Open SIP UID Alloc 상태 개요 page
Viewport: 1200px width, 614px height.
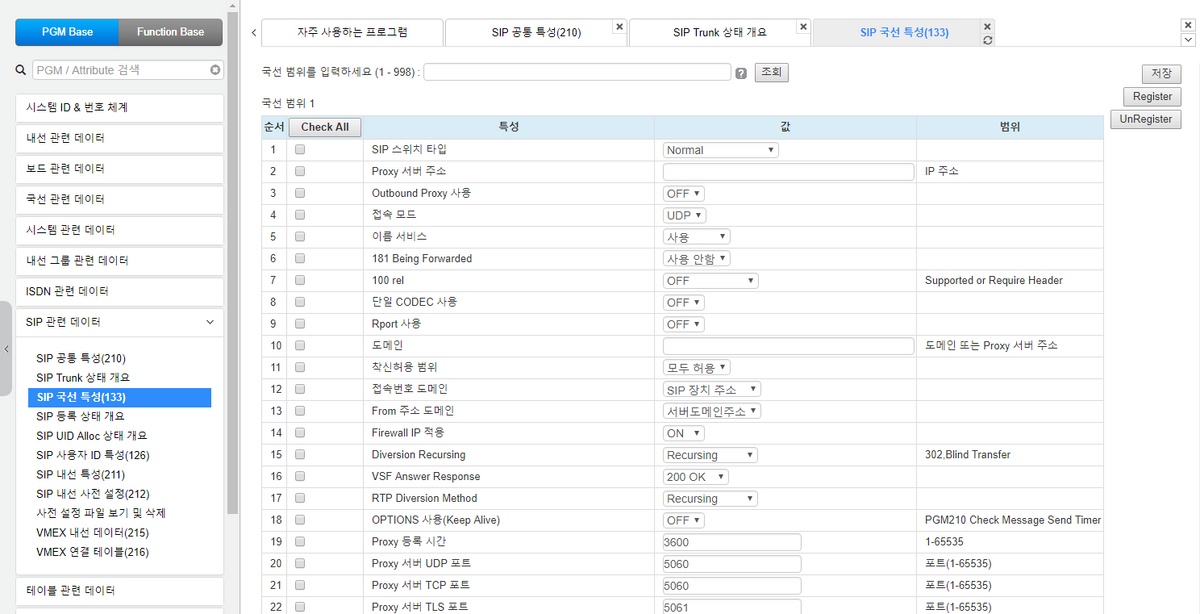[x=91, y=436]
